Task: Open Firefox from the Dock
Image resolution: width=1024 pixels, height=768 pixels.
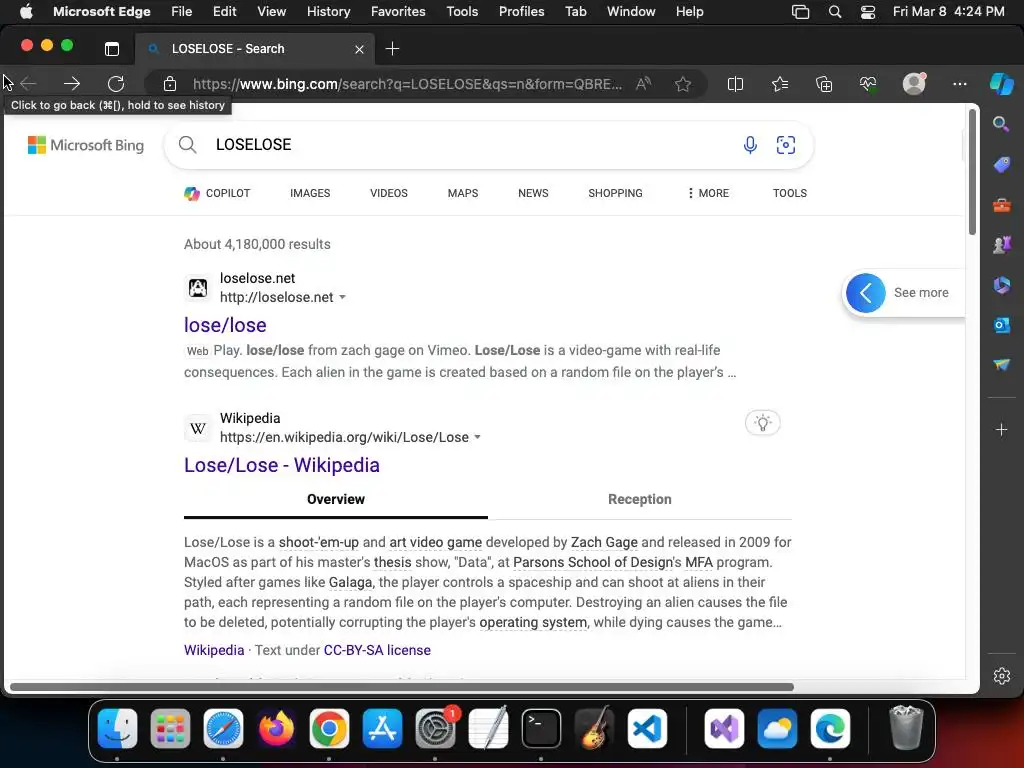Action: tap(276, 729)
